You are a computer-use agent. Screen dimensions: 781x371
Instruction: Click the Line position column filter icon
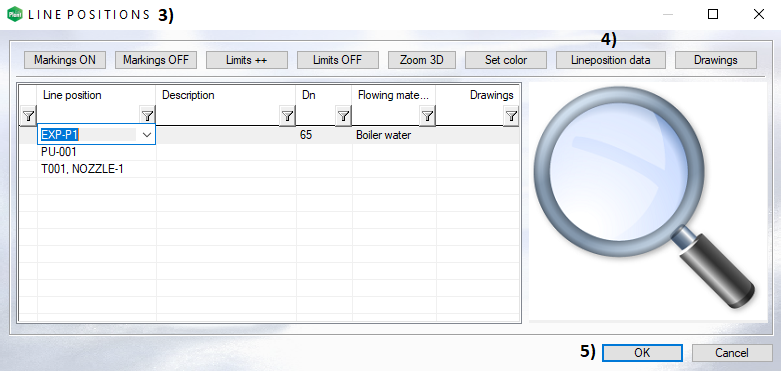pos(147,116)
